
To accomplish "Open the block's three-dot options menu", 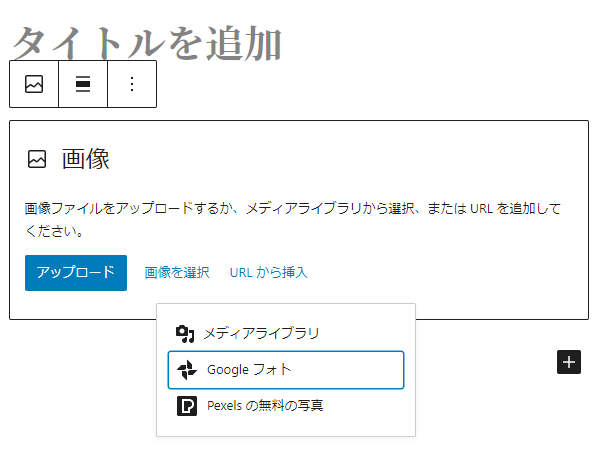I will [x=132, y=84].
